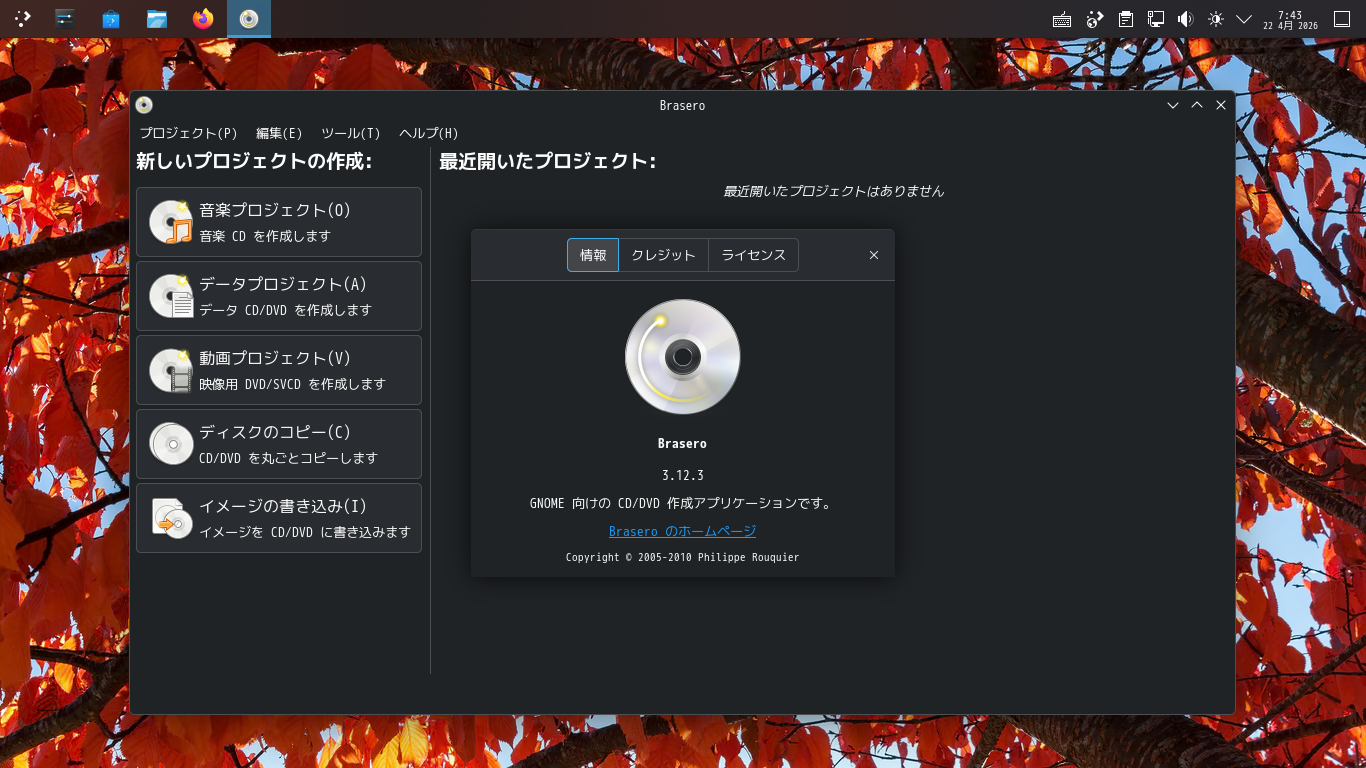This screenshot has height=768, width=1366.
Task: Launch Firefox from the taskbar
Action: click(x=203, y=18)
